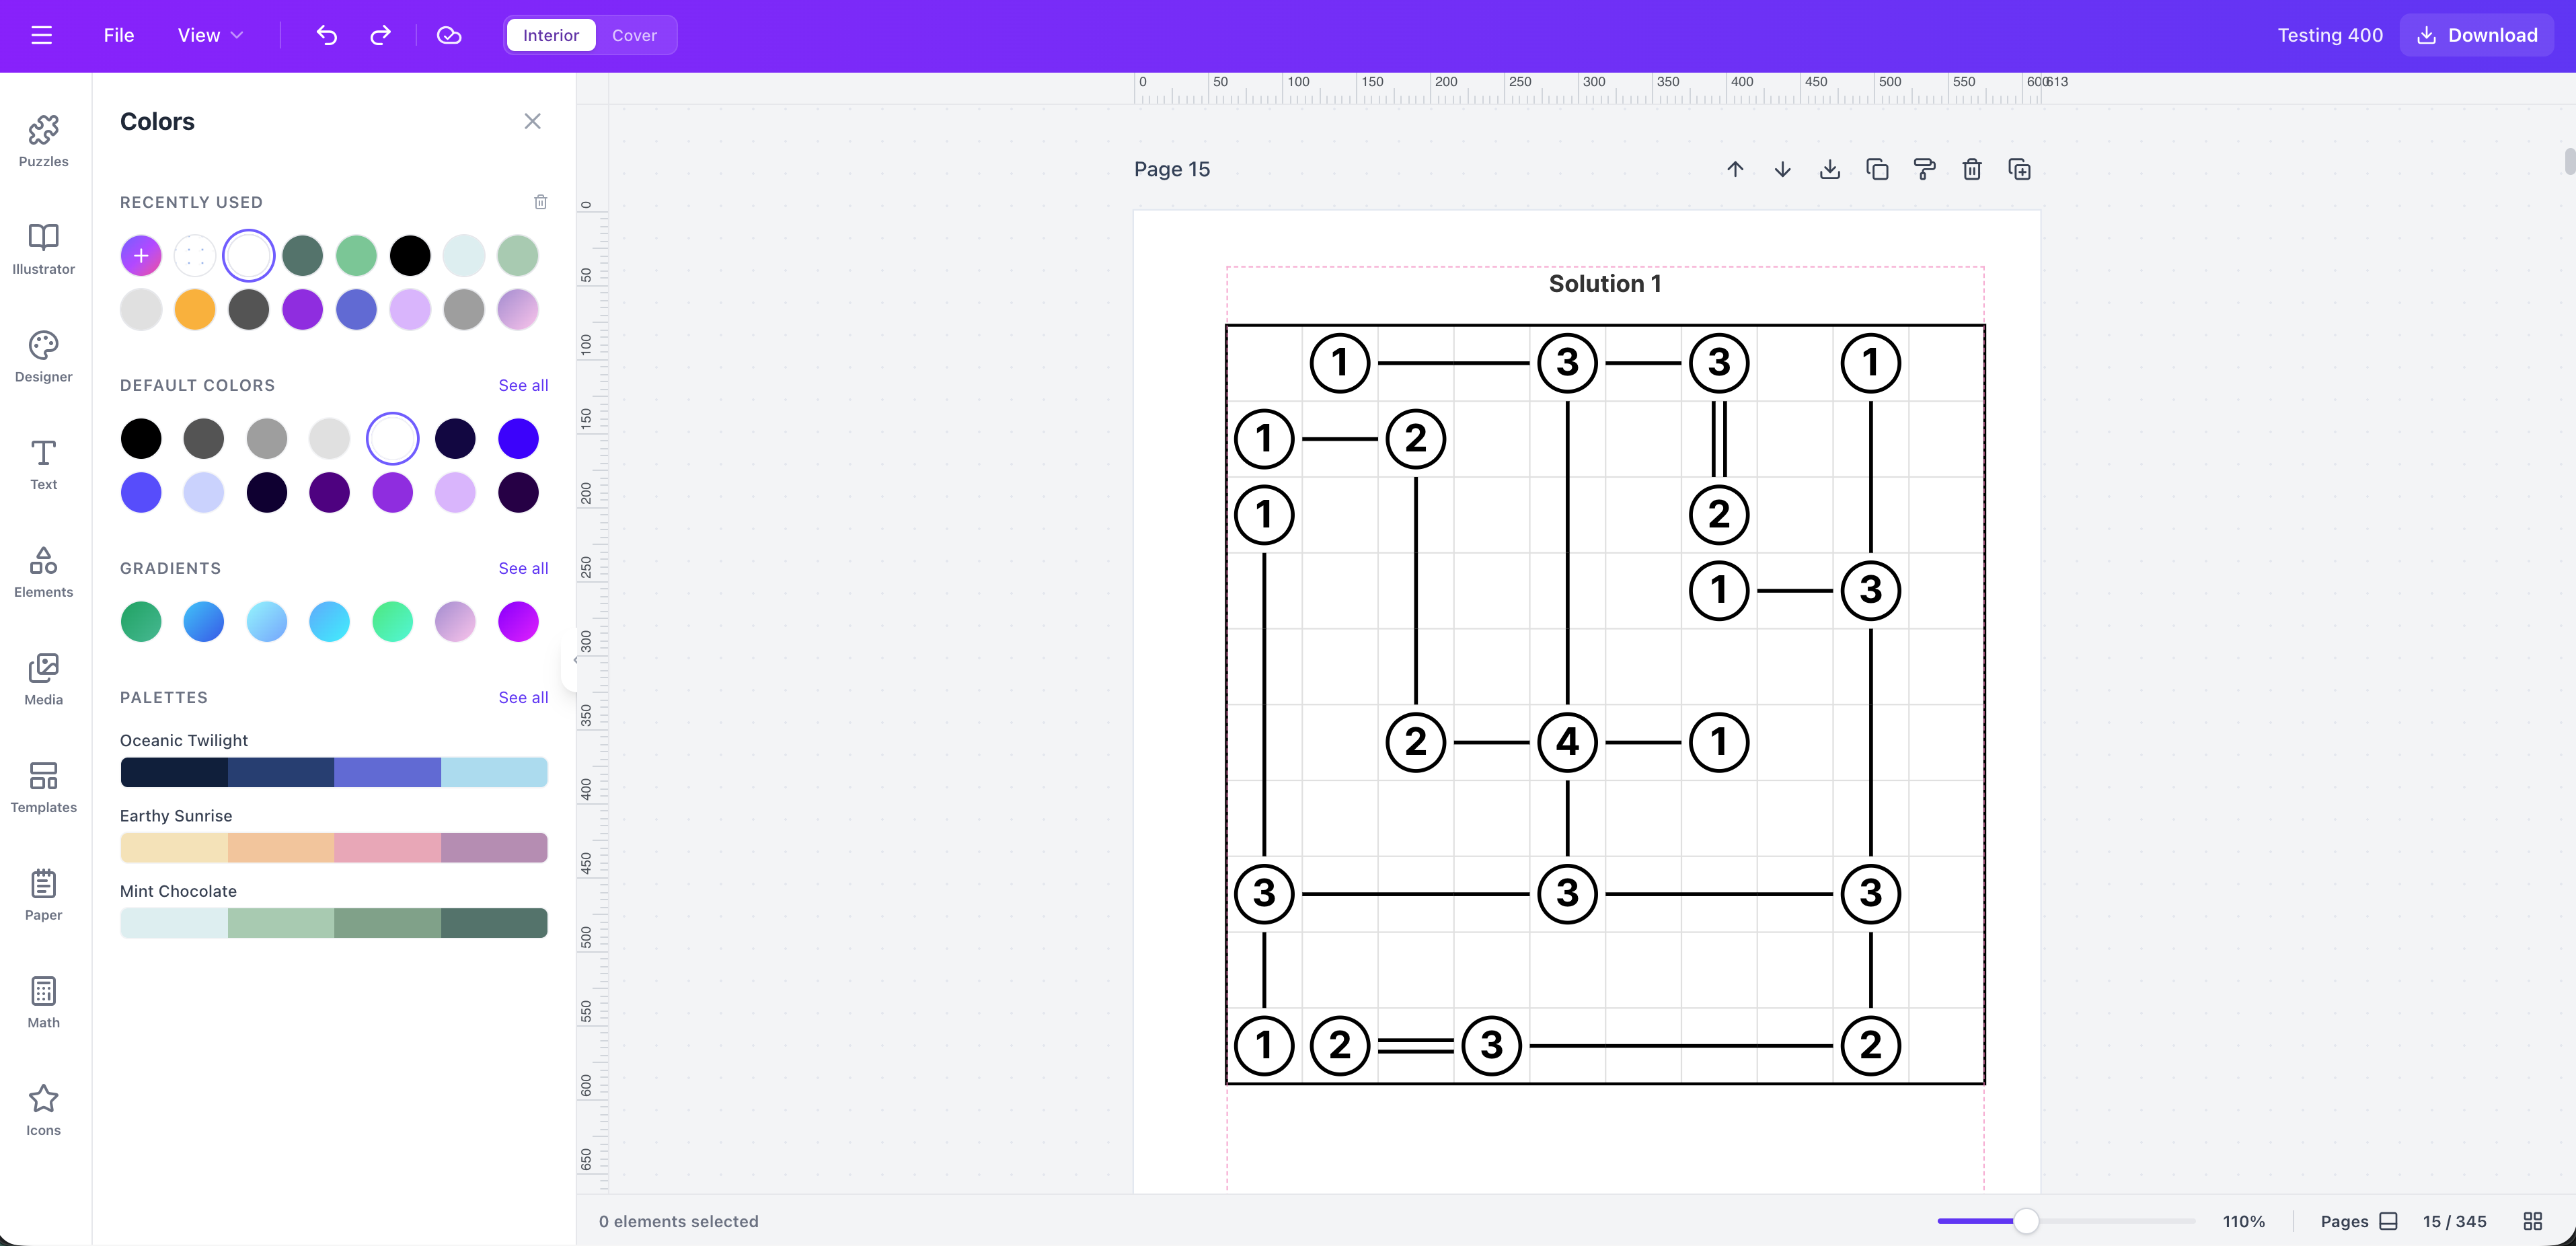Select the Interior tab
The width and height of the screenshot is (2576, 1246).
[x=549, y=35]
